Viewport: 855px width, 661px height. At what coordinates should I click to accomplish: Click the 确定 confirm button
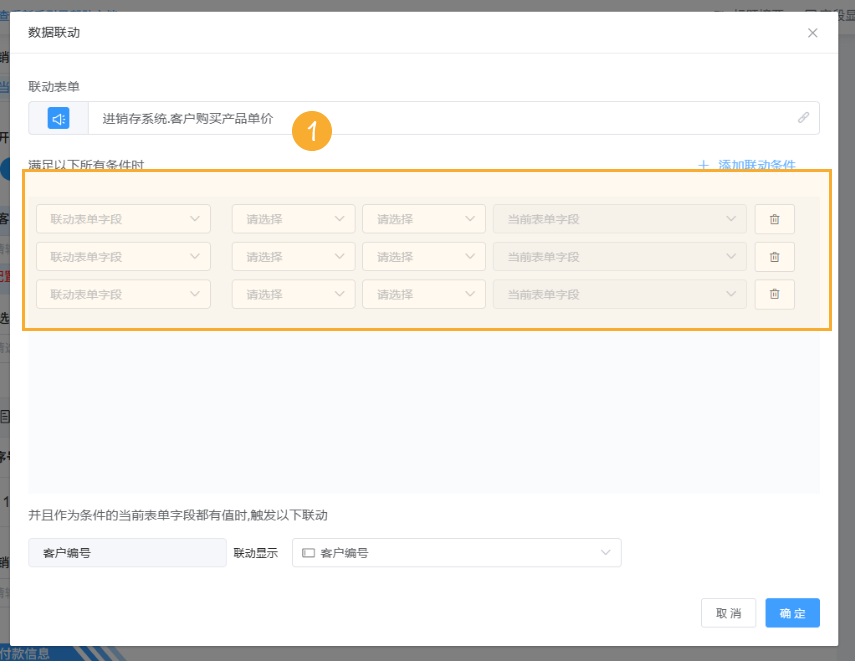(792, 613)
